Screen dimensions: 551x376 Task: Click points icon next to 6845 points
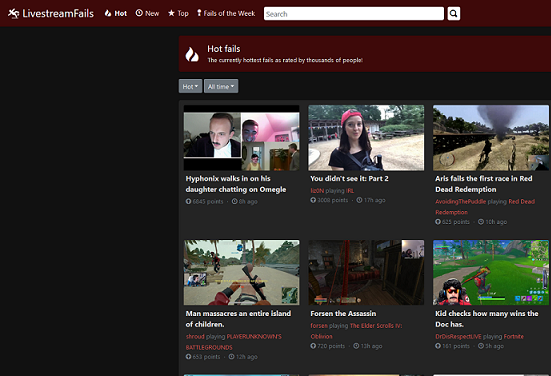click(188, 201)
